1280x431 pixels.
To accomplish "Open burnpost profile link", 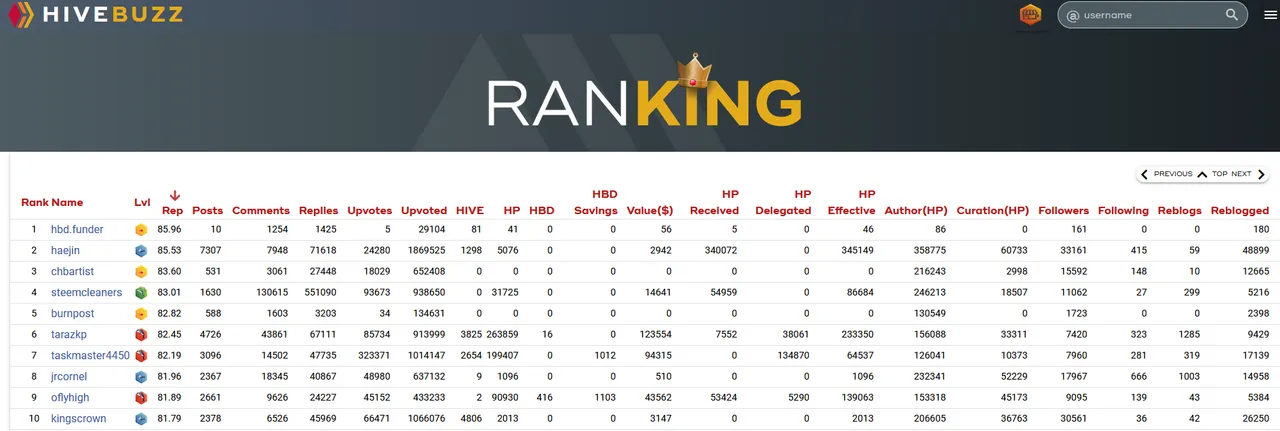I will pos(73,312).
